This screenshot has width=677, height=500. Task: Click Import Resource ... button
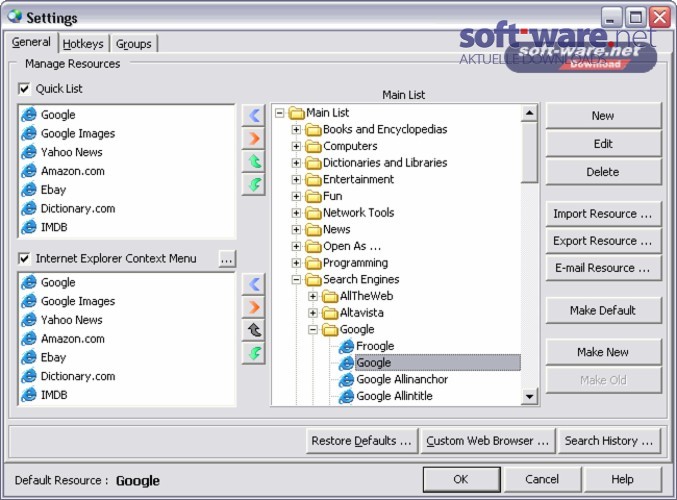coord(603,214)
